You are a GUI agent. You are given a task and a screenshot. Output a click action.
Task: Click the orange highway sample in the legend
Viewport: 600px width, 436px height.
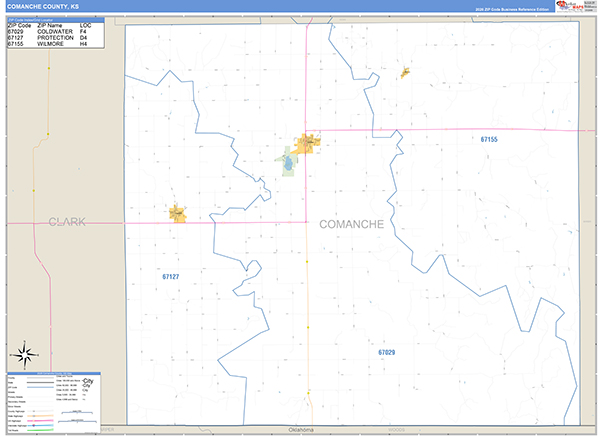pos(40,416)
